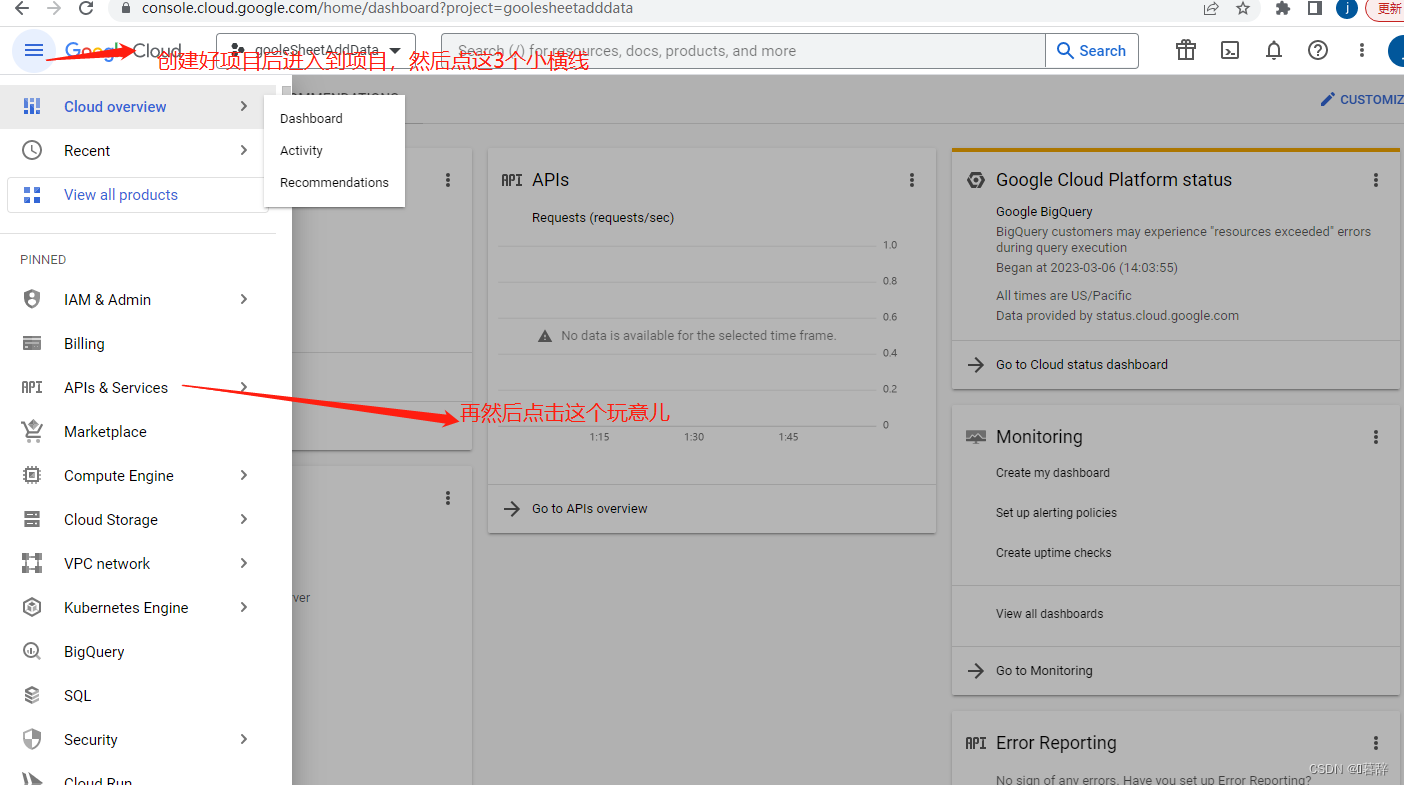Click the browser back arrow

22,8
